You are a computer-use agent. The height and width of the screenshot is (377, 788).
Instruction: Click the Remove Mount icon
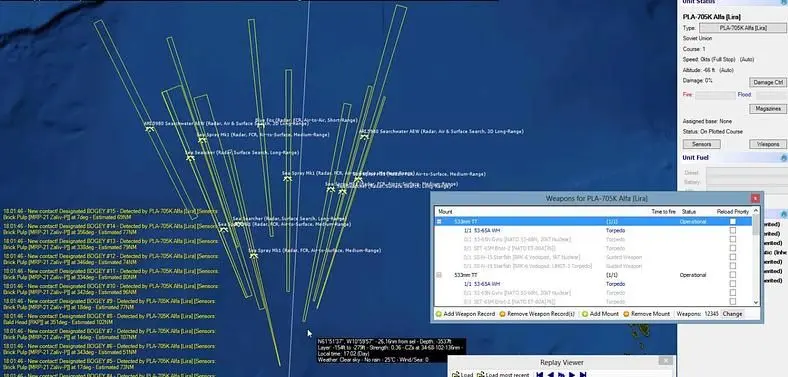[626, 314]
